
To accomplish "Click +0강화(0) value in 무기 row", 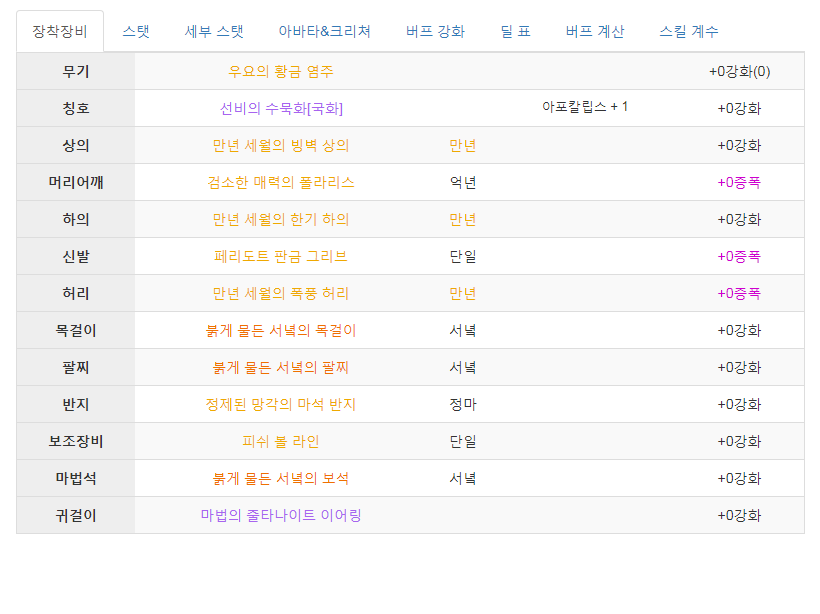I will [x=739, y=71].
